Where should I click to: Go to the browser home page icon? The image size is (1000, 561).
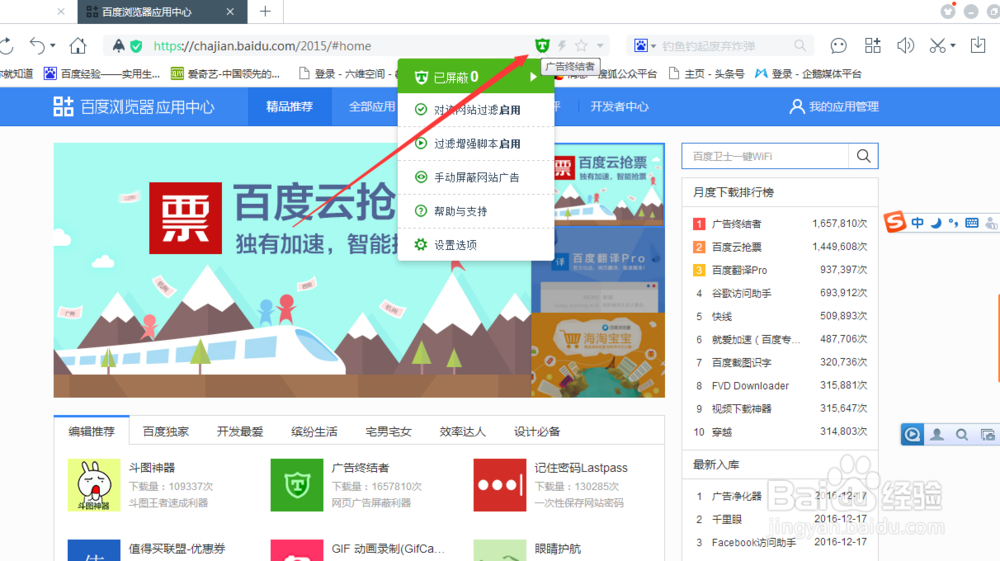coord(78,46)
